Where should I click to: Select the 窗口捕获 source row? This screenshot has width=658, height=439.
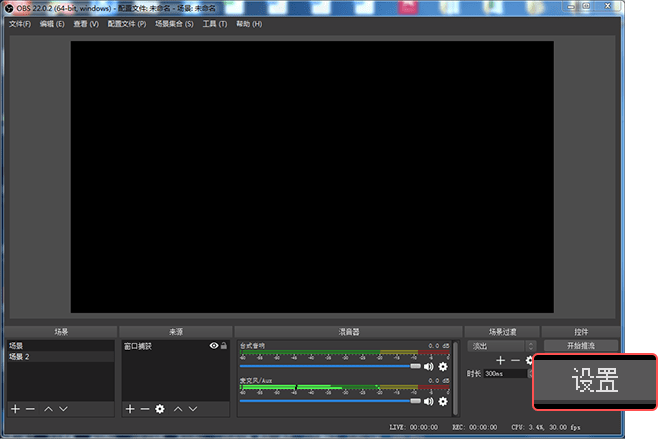(175, 346)
